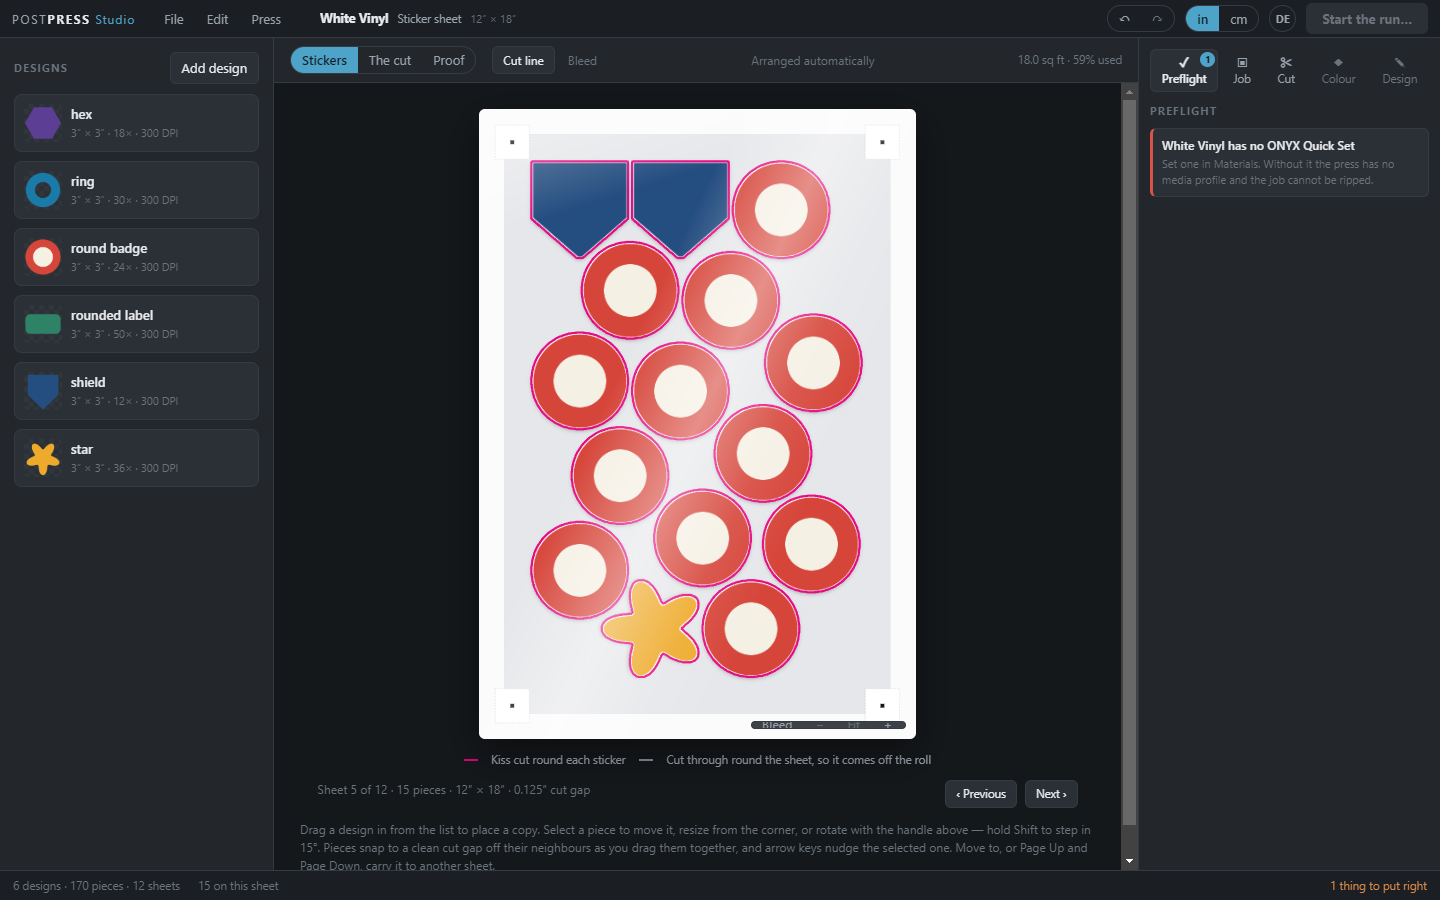Toggle the Bleed overlay
The width and height of the screenshot is (1440, 900).
582,61
